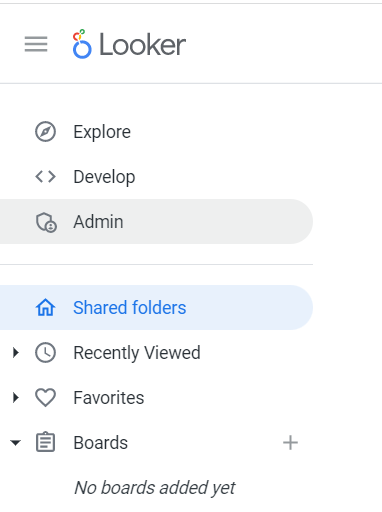
Task: Click the Explore compass icon
Action: [45, 132]
